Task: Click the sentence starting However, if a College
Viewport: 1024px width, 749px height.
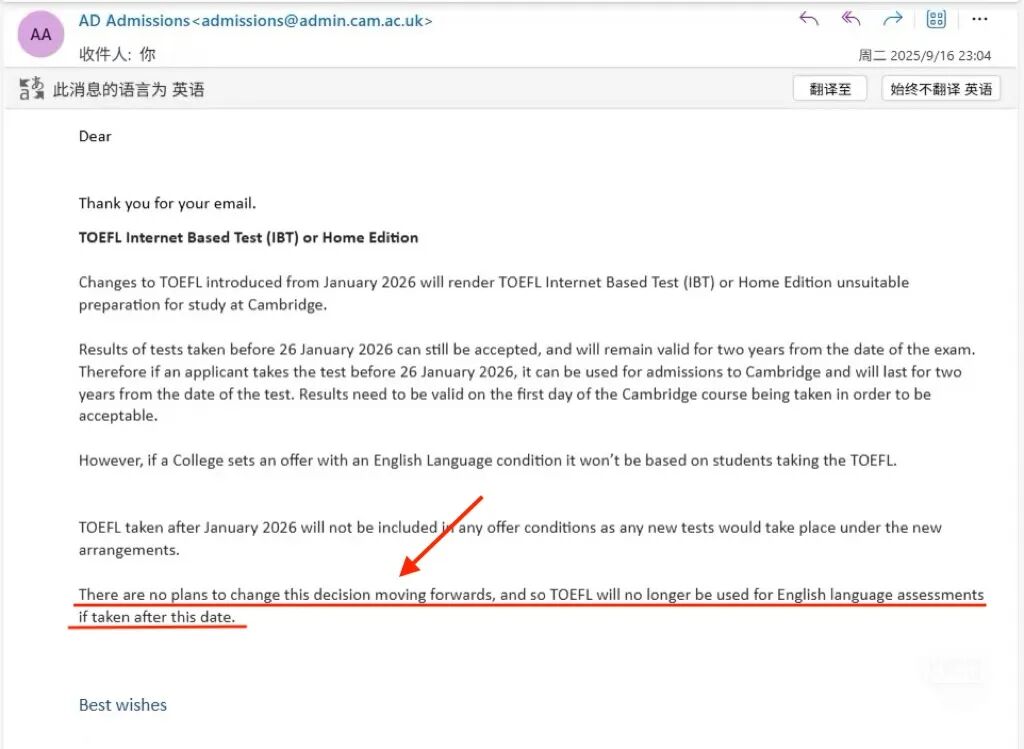Action: pos(488,460)
